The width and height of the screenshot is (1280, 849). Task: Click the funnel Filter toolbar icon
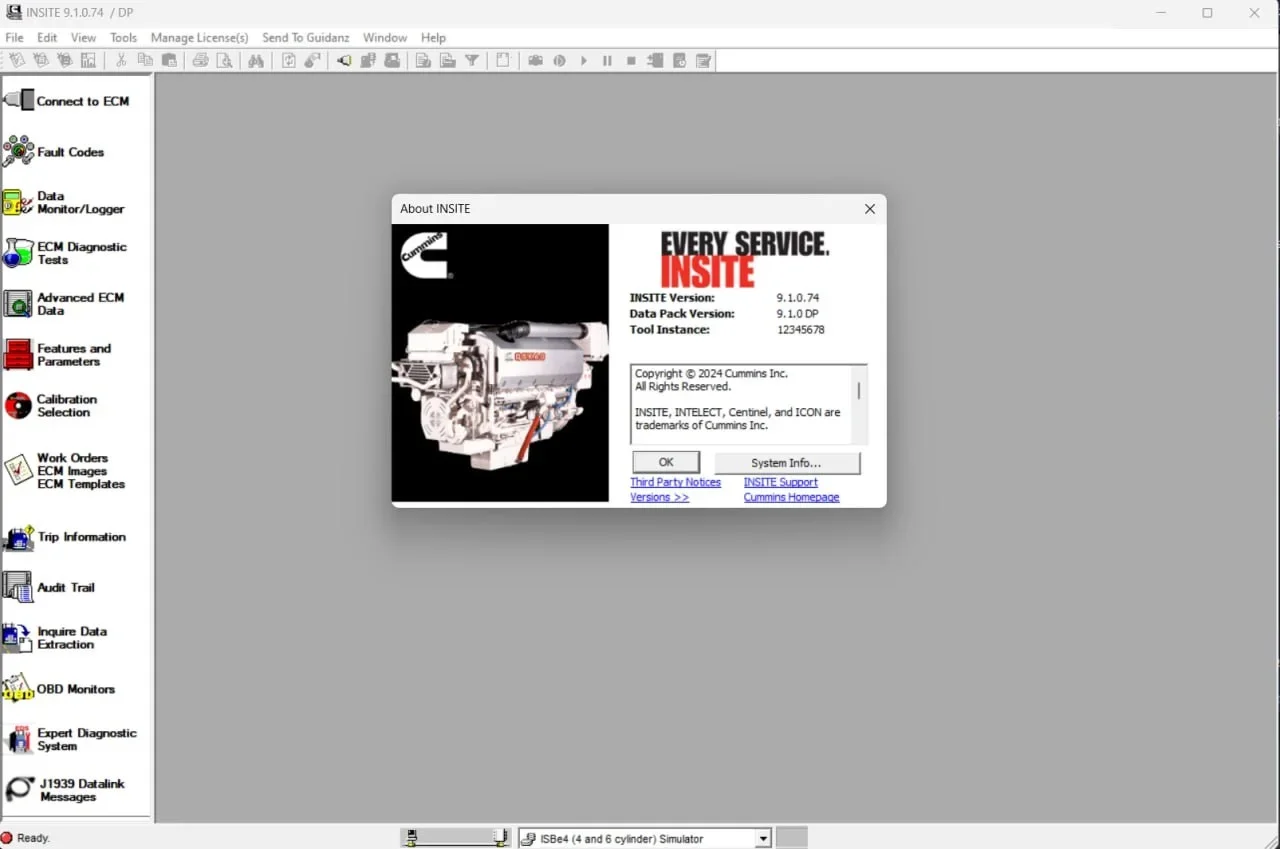472,61
